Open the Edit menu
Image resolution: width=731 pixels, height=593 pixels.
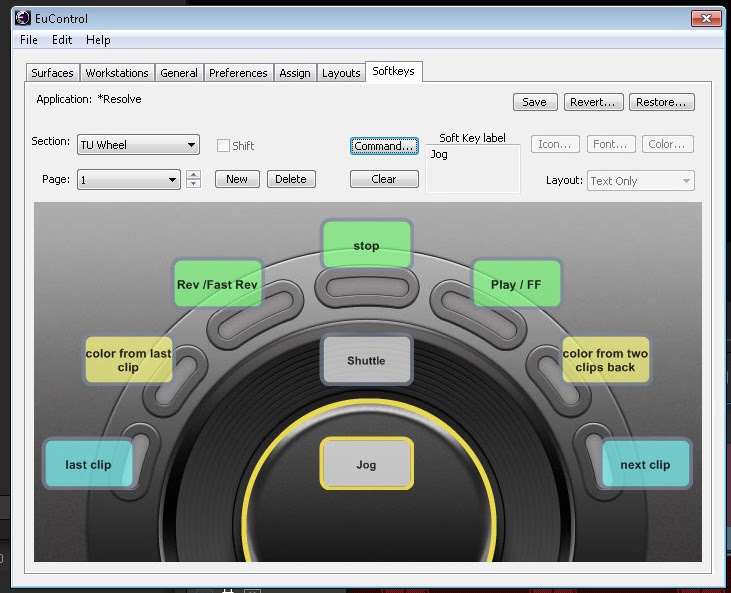click(62, 40)
